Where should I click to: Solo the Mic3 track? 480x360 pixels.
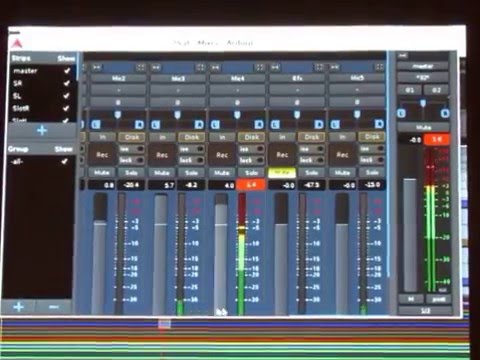[x=191, y=173]
